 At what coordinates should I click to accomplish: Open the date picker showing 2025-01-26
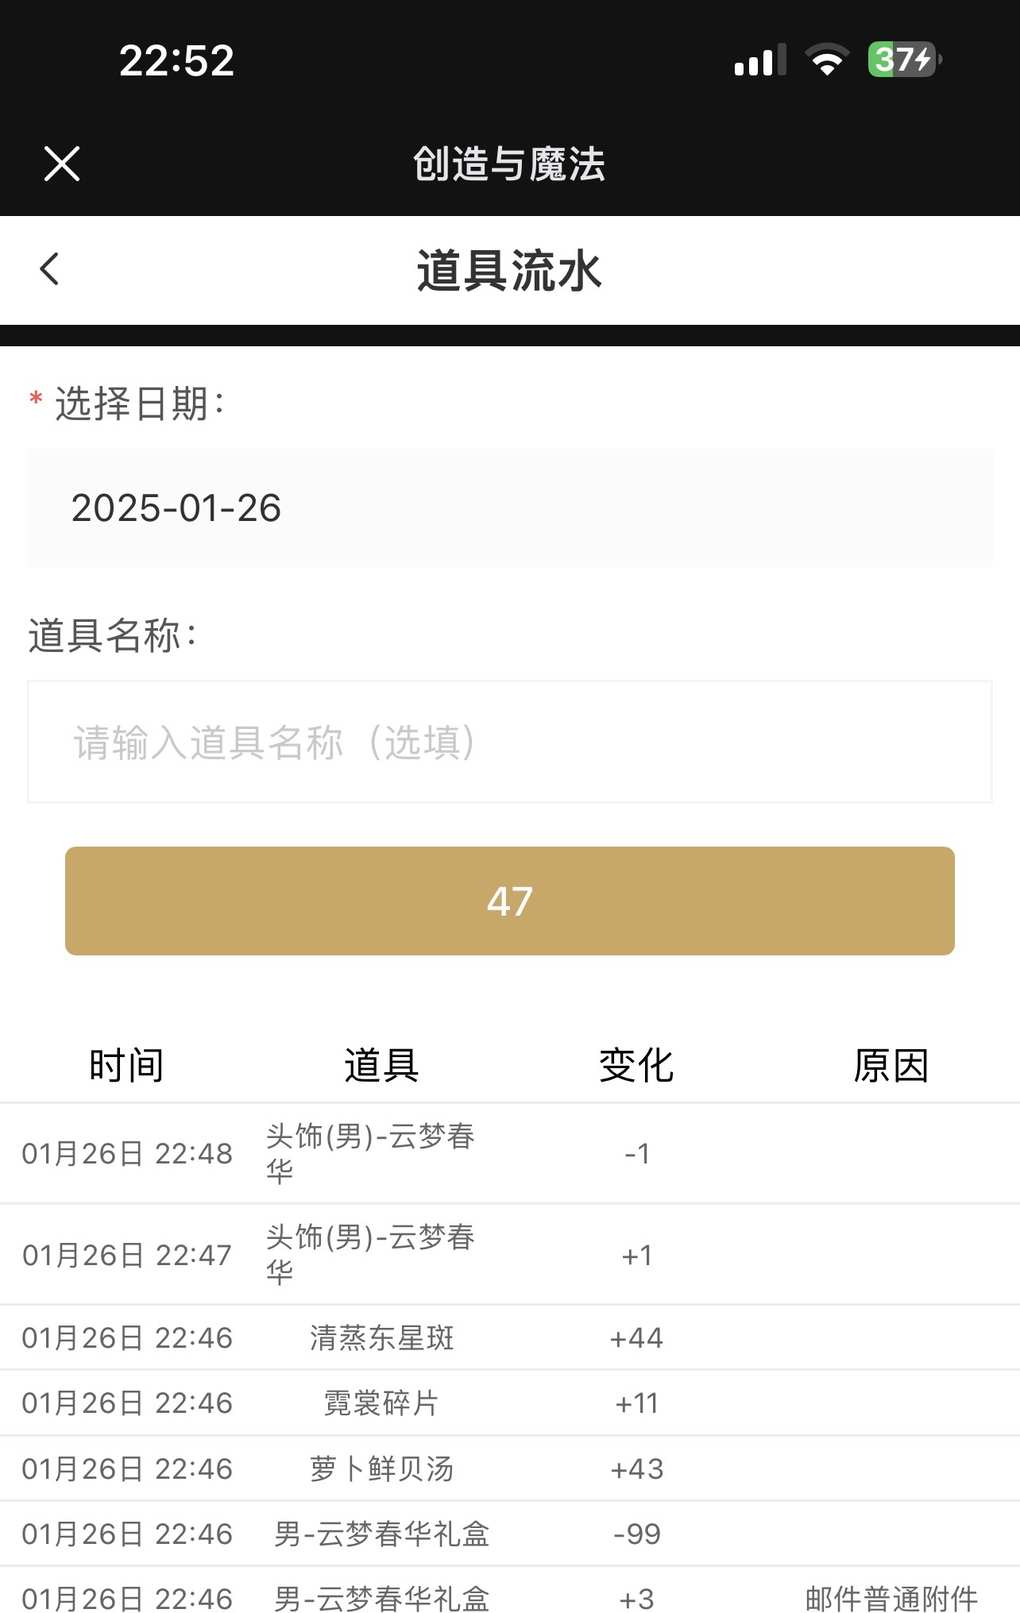click(510, 508)
